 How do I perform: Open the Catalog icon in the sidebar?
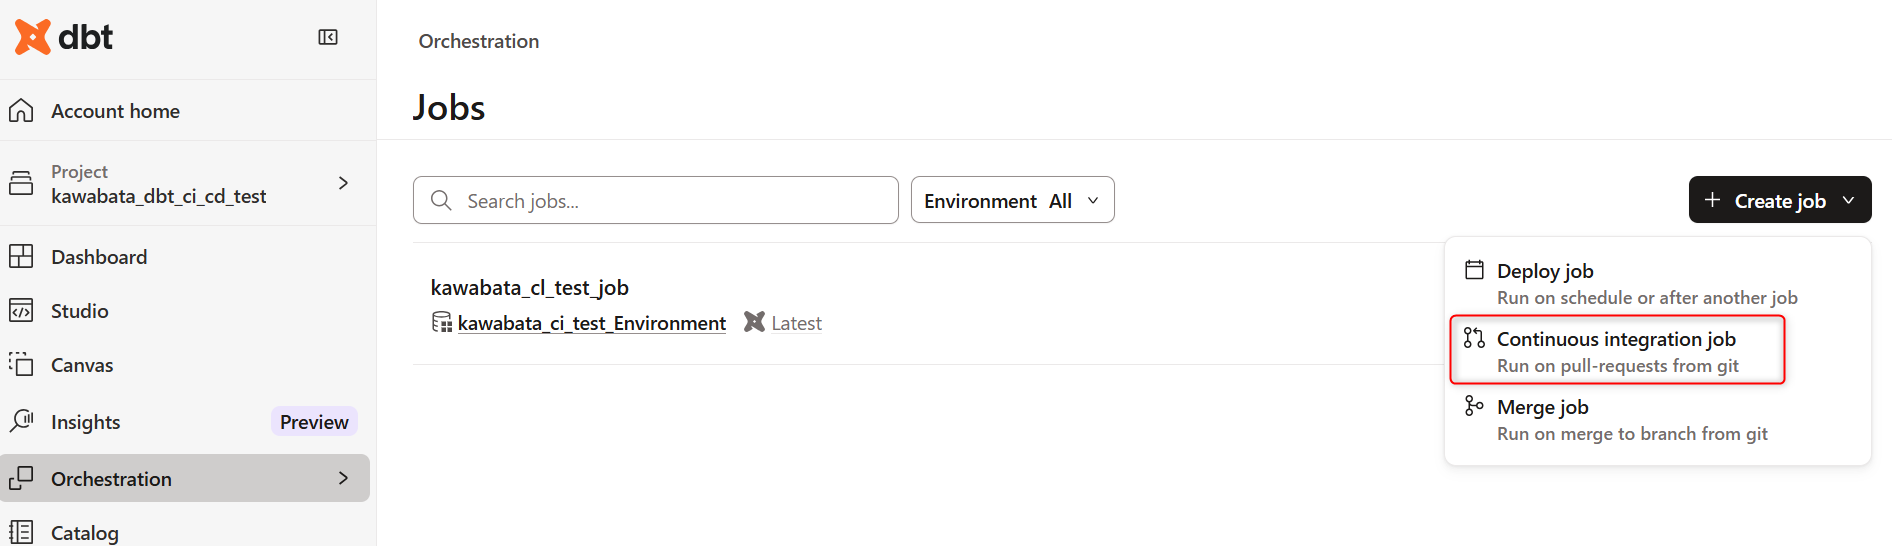tap(21, 533)
